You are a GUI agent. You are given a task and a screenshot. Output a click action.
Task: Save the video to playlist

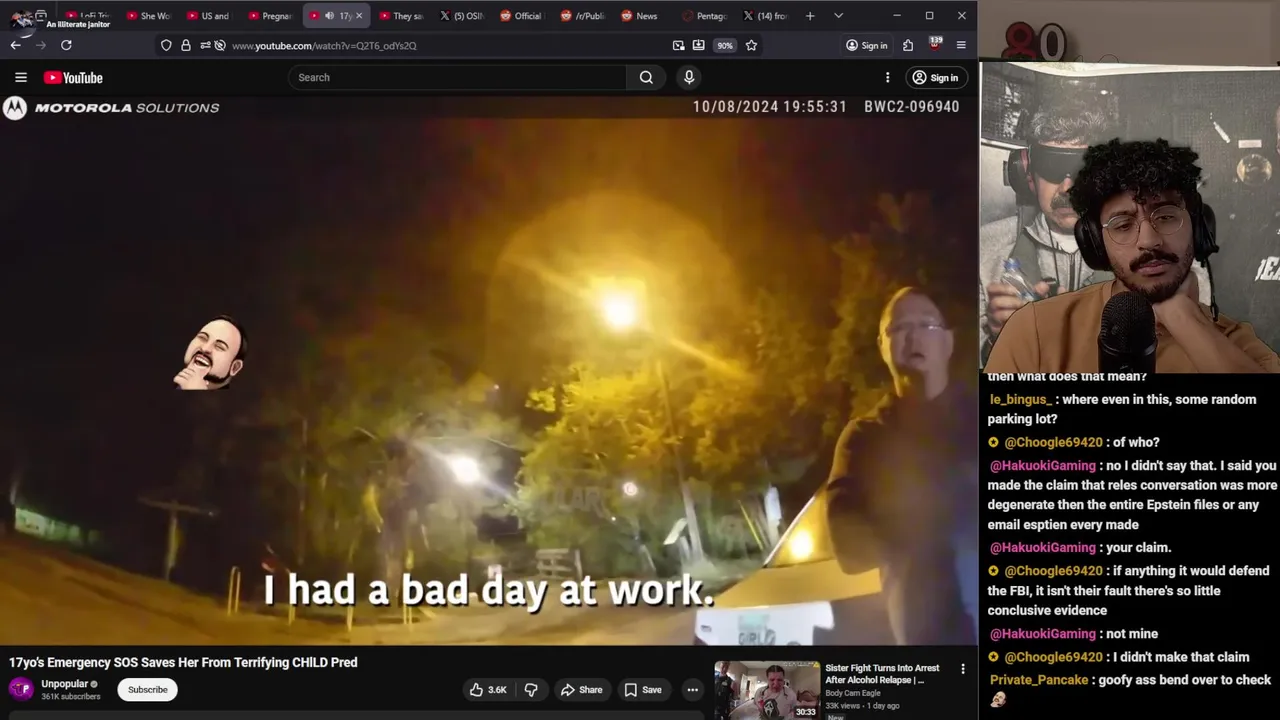[642, 690]
